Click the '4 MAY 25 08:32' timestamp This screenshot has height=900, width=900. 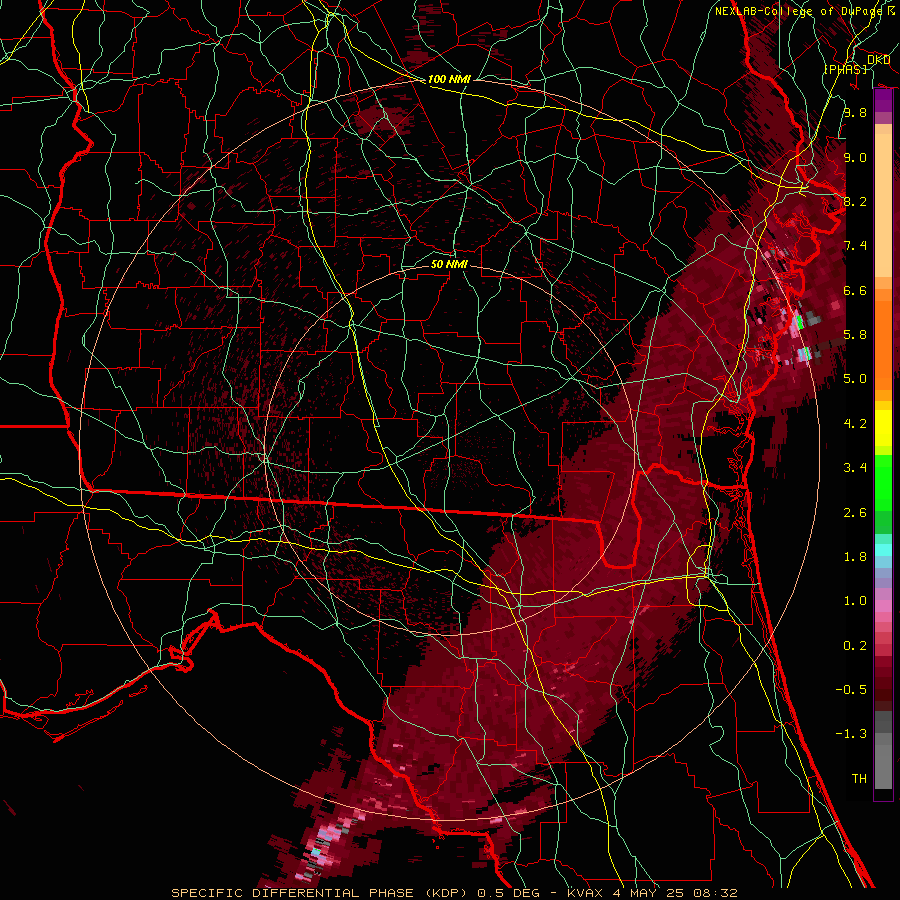point(675,893)
